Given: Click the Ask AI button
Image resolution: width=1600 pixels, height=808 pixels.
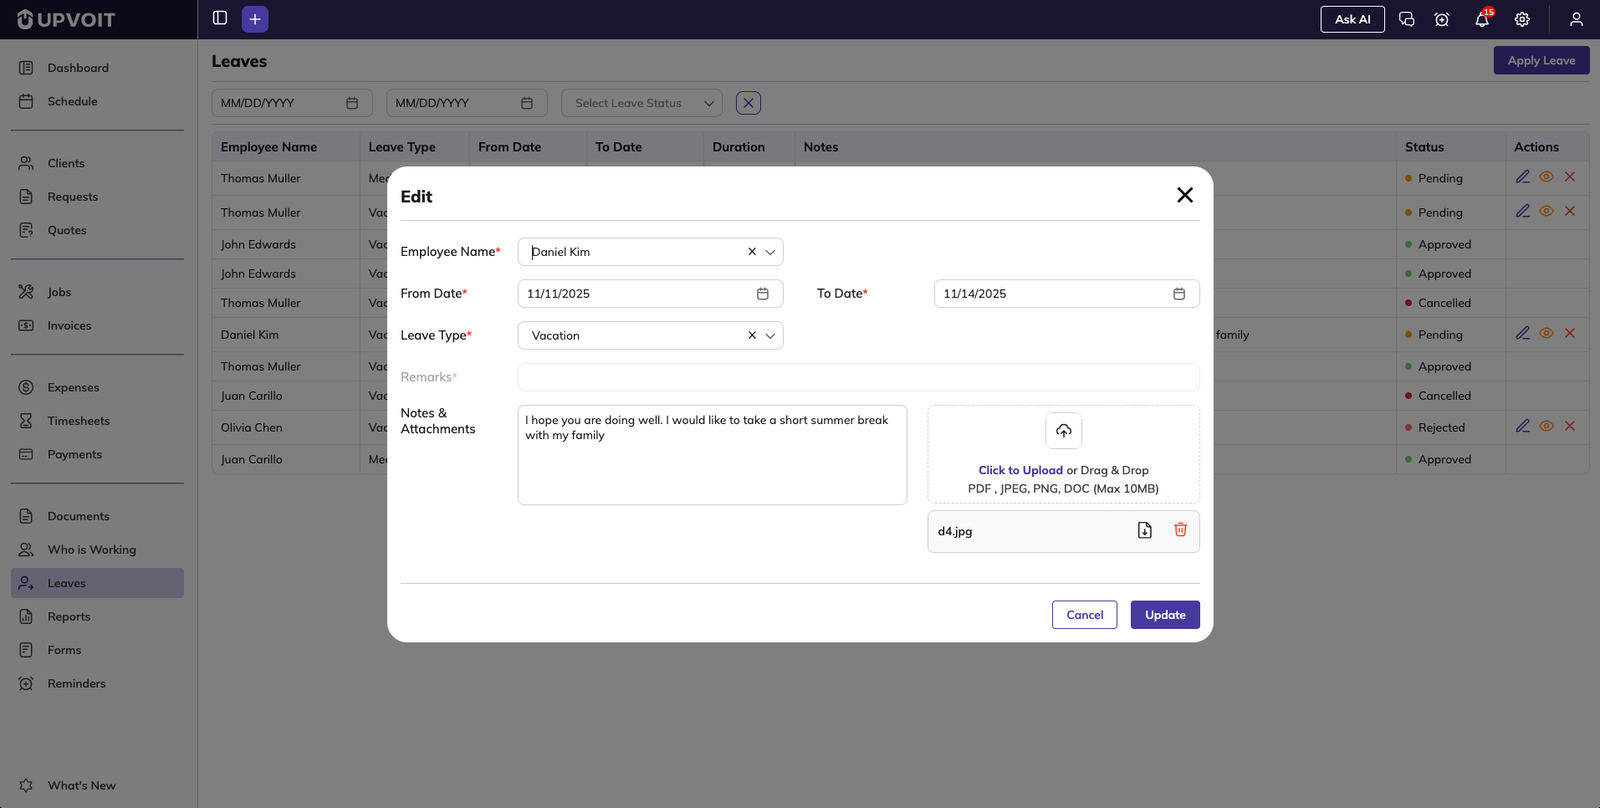Looking at the screenshot, I should coord(1352,19).
